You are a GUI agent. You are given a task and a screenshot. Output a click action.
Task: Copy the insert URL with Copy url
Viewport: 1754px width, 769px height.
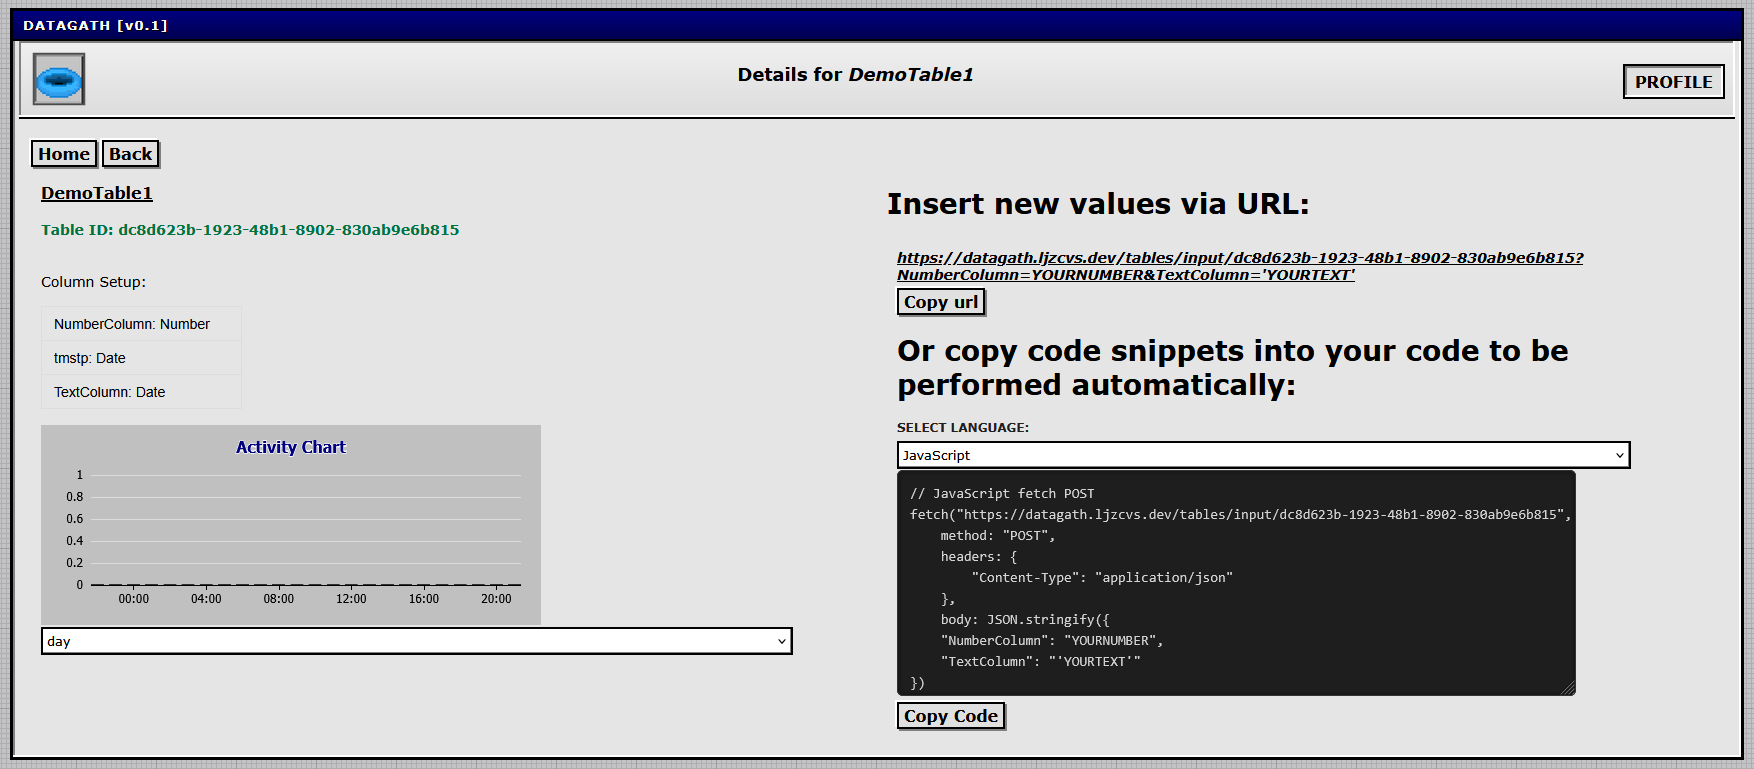click(941, 302)
